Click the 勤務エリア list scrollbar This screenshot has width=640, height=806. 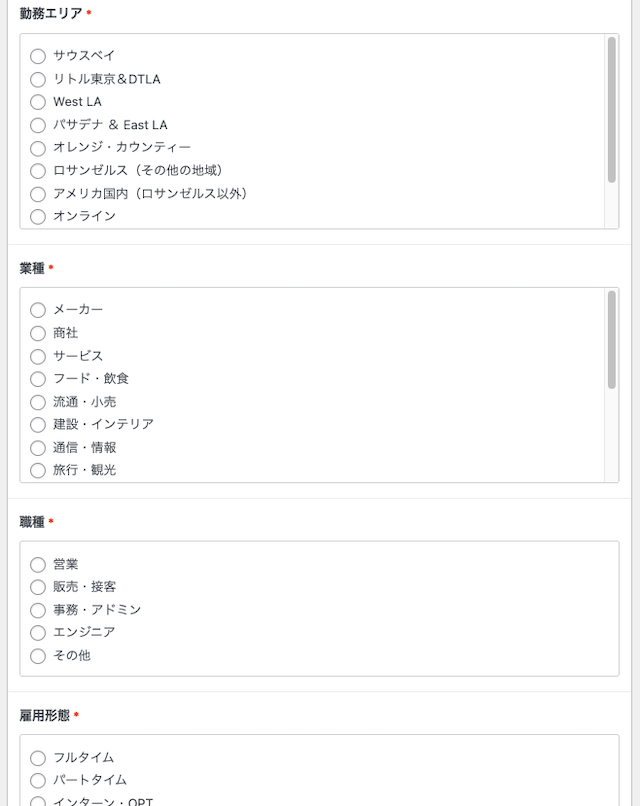tap(611, 132)
